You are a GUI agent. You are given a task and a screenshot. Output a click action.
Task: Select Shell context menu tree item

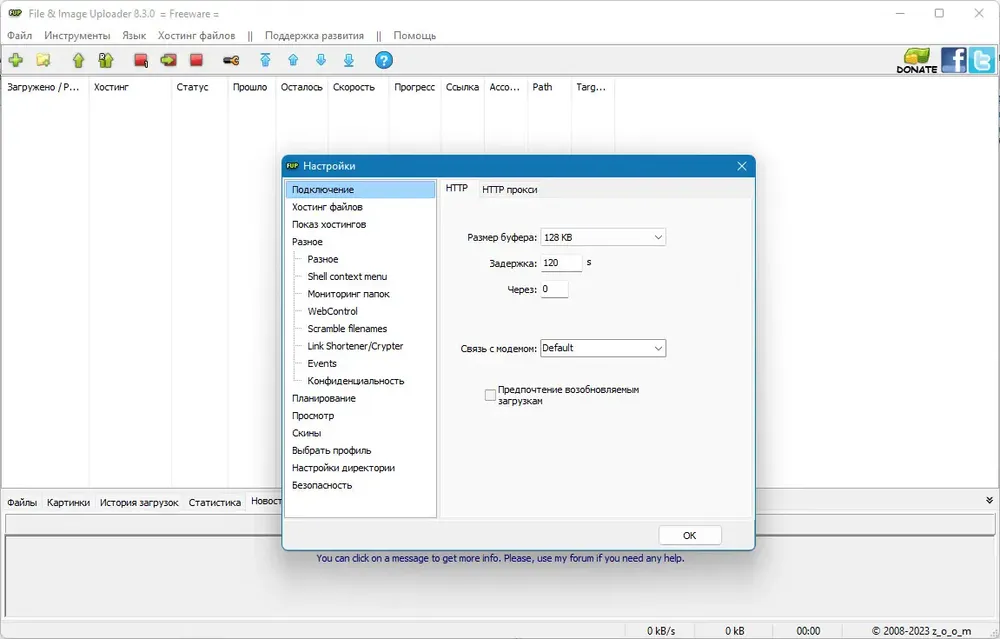(347, 276)
